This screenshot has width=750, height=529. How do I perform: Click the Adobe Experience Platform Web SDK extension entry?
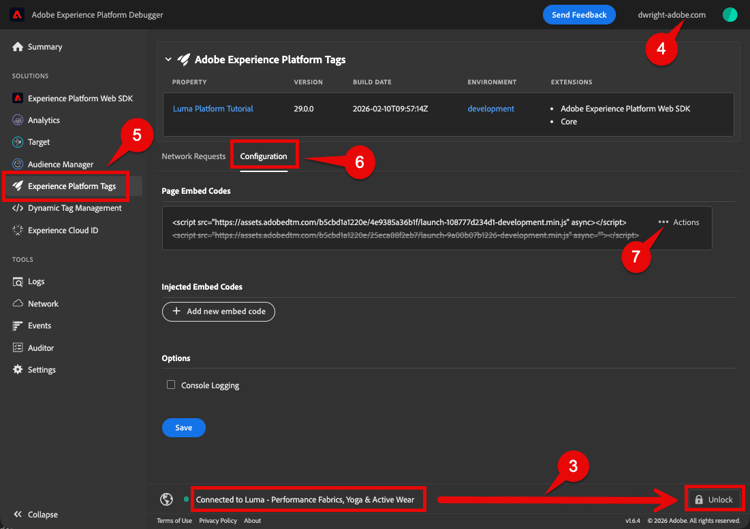pos(625,109)
